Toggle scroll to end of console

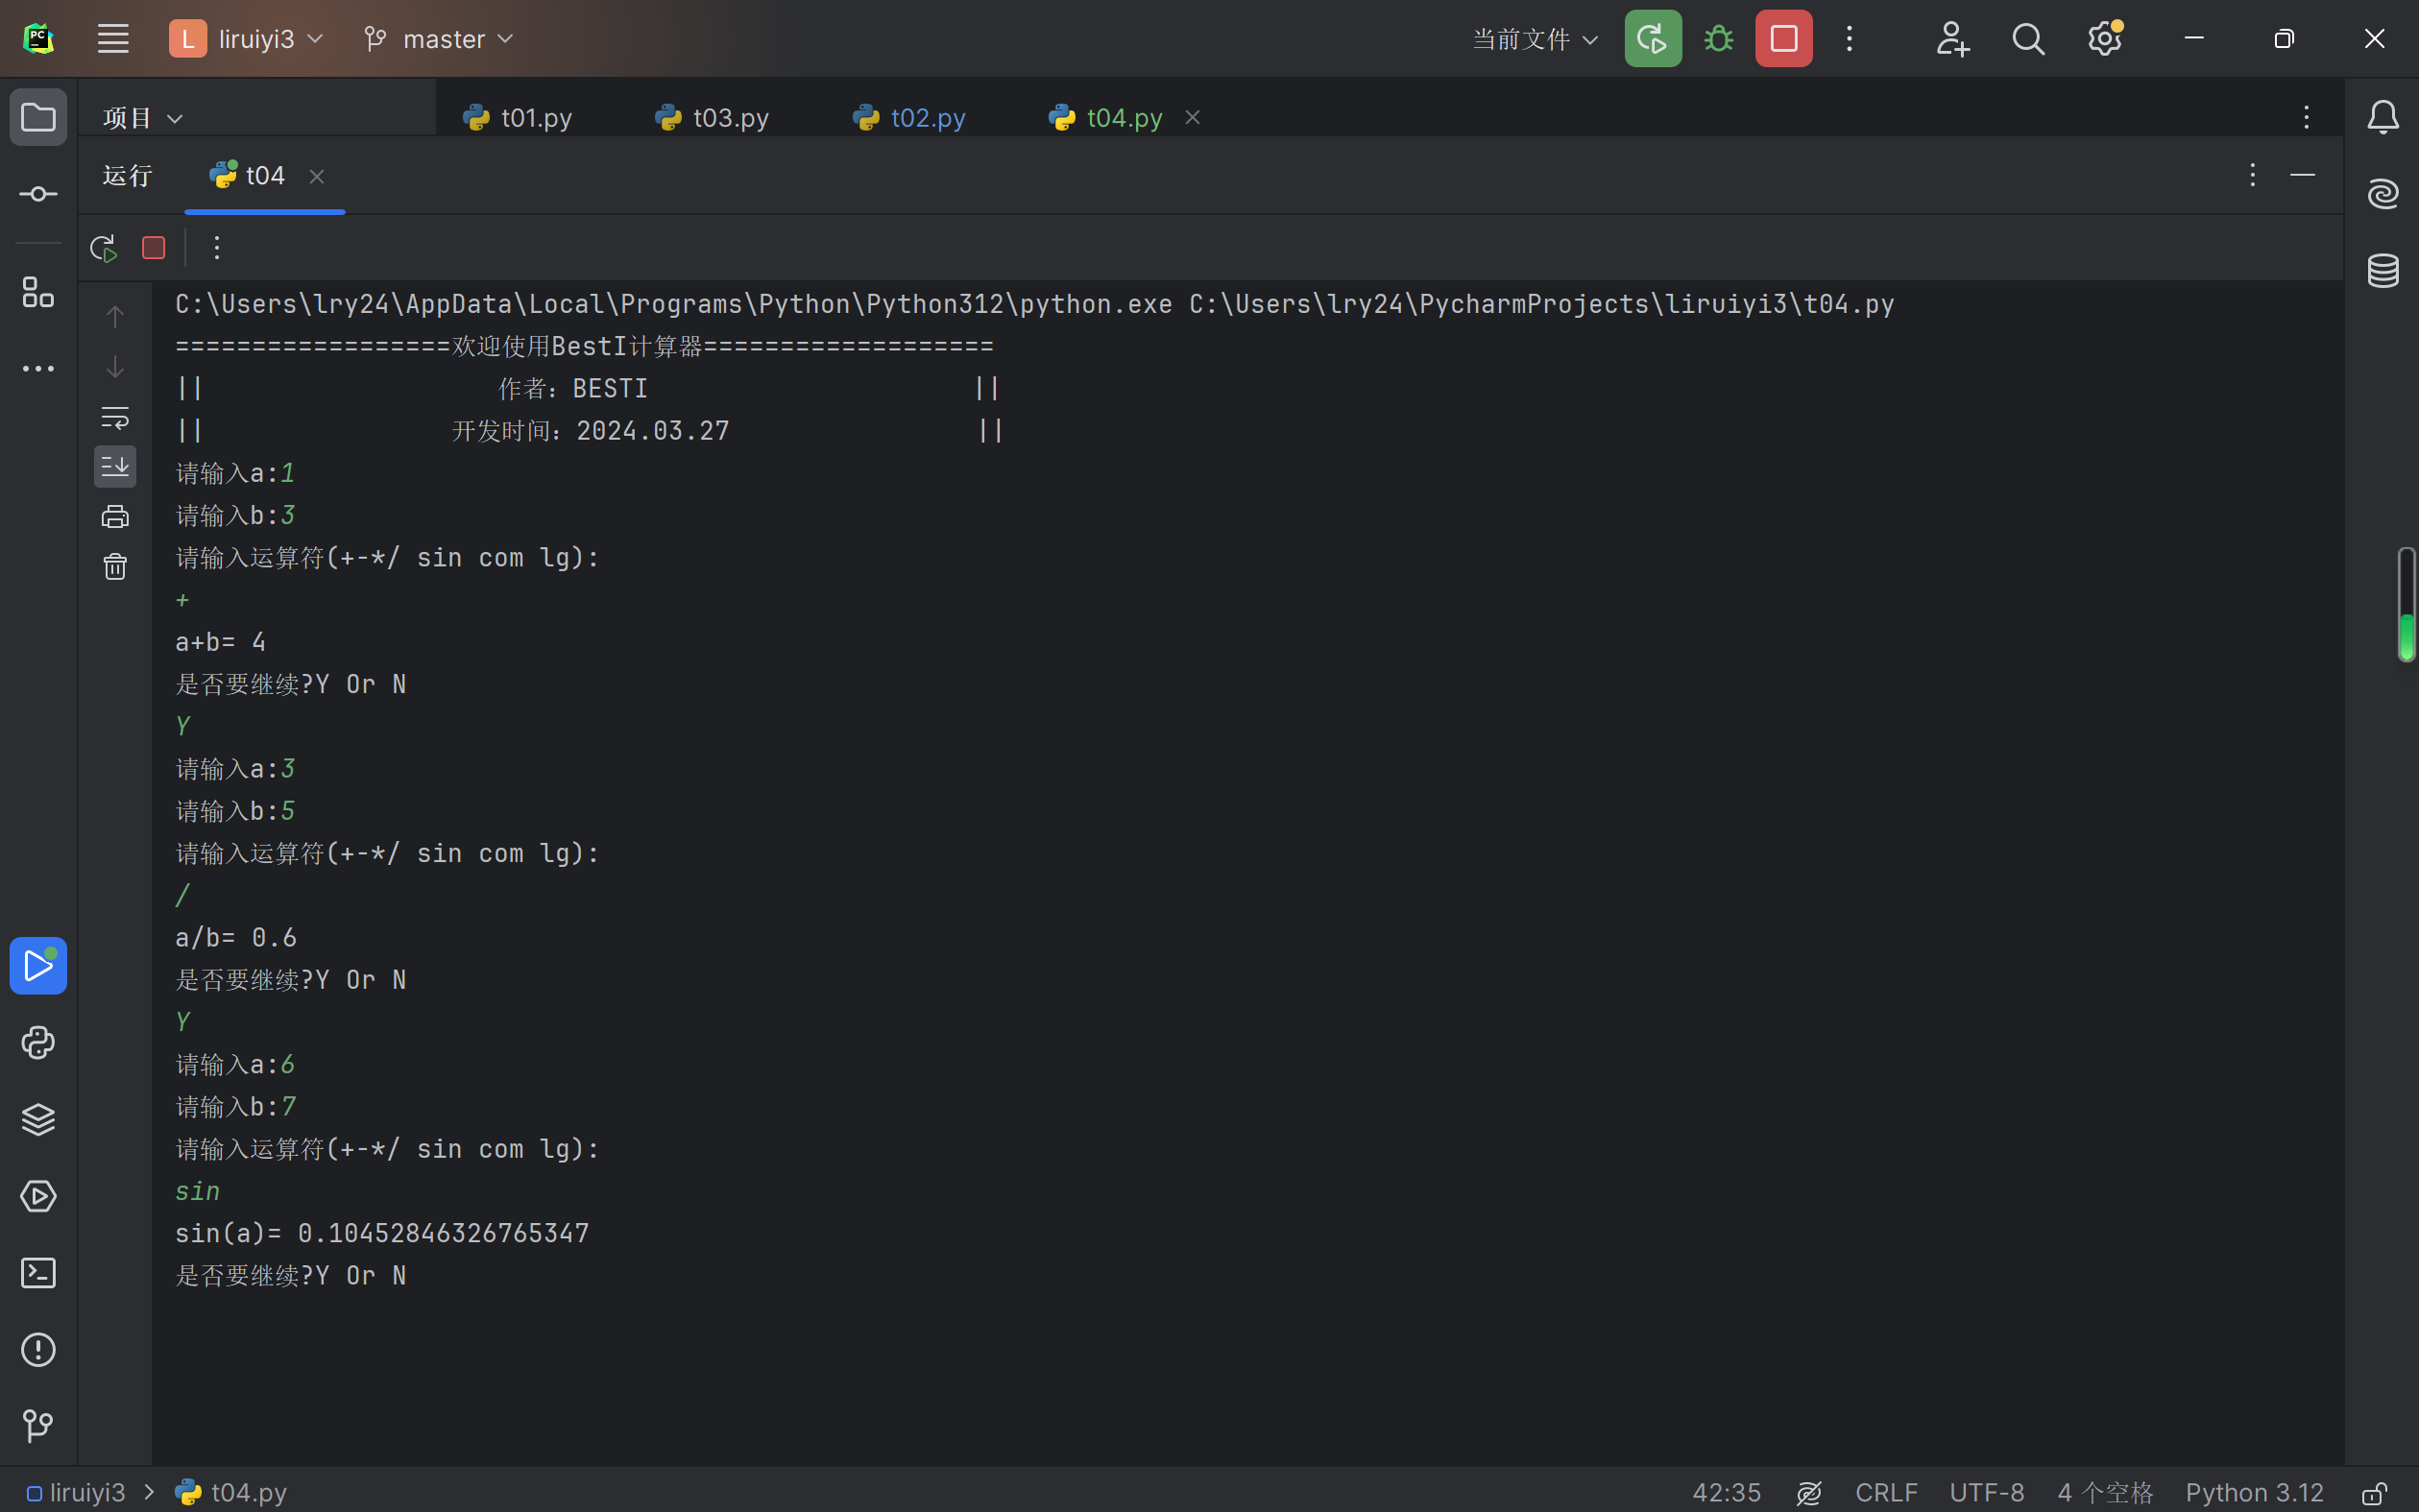click(x=115, y=466)
